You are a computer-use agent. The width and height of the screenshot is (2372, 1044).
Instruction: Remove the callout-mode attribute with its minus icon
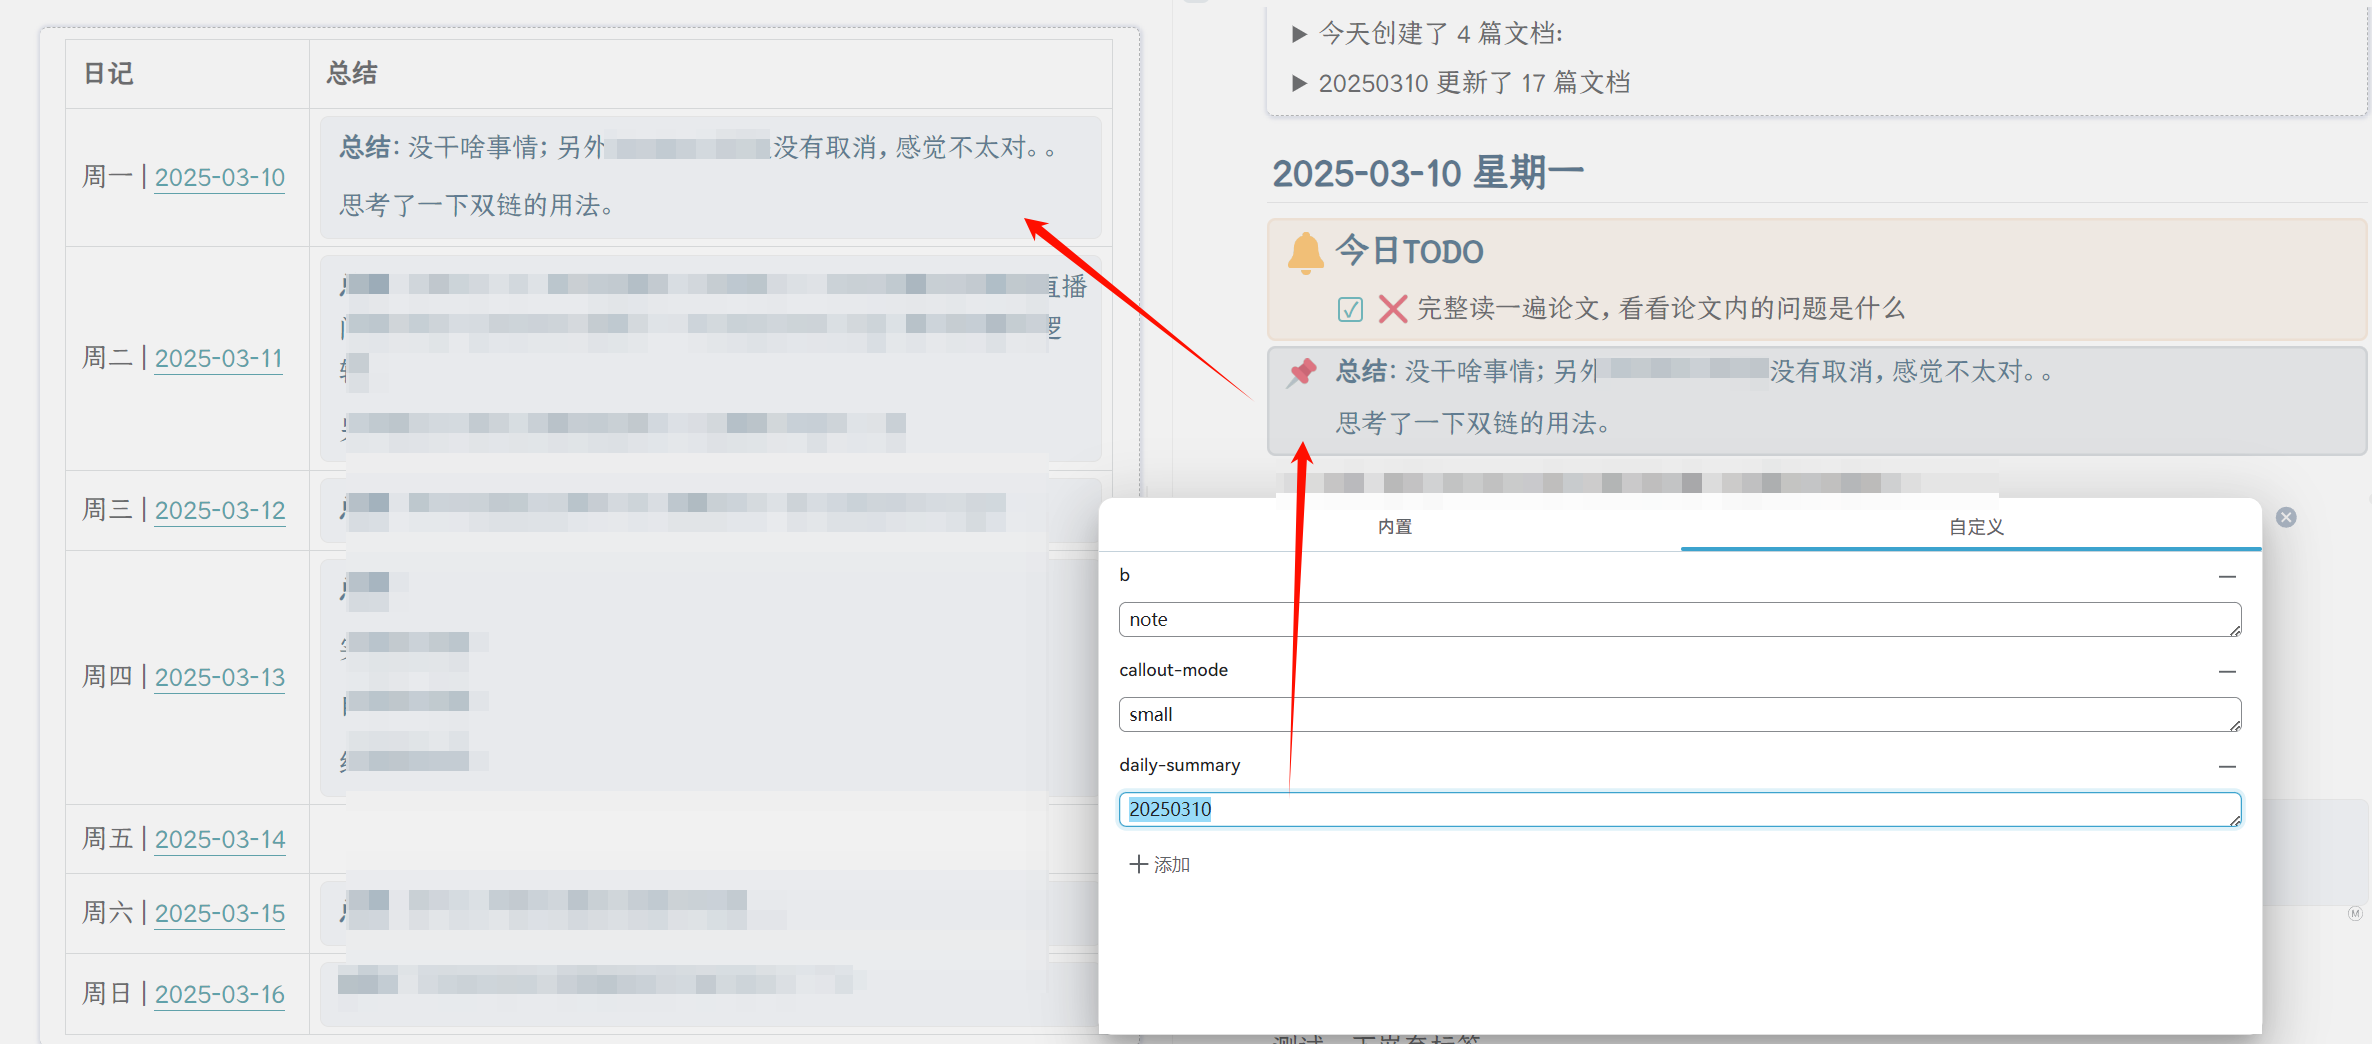(x=2228, y=671)
